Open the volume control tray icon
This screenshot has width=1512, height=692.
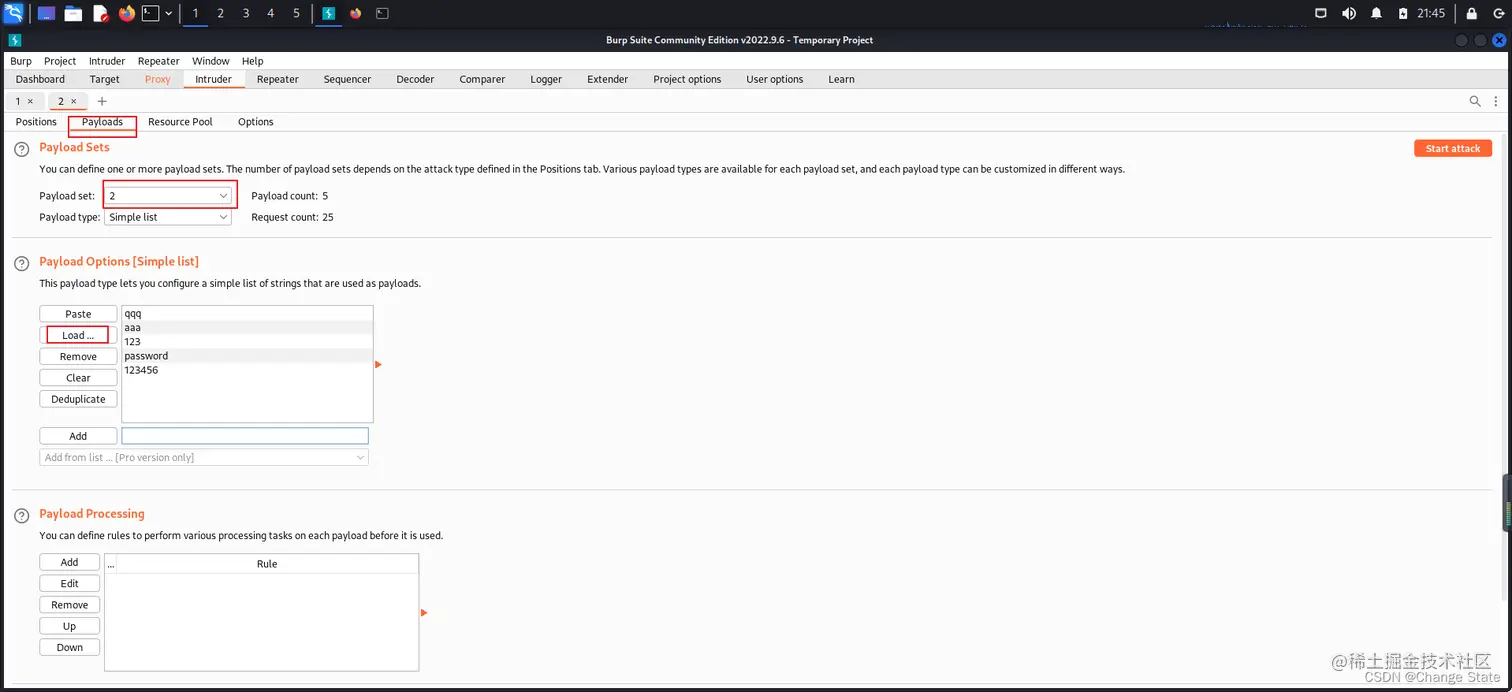click(x=1349, y=13)
